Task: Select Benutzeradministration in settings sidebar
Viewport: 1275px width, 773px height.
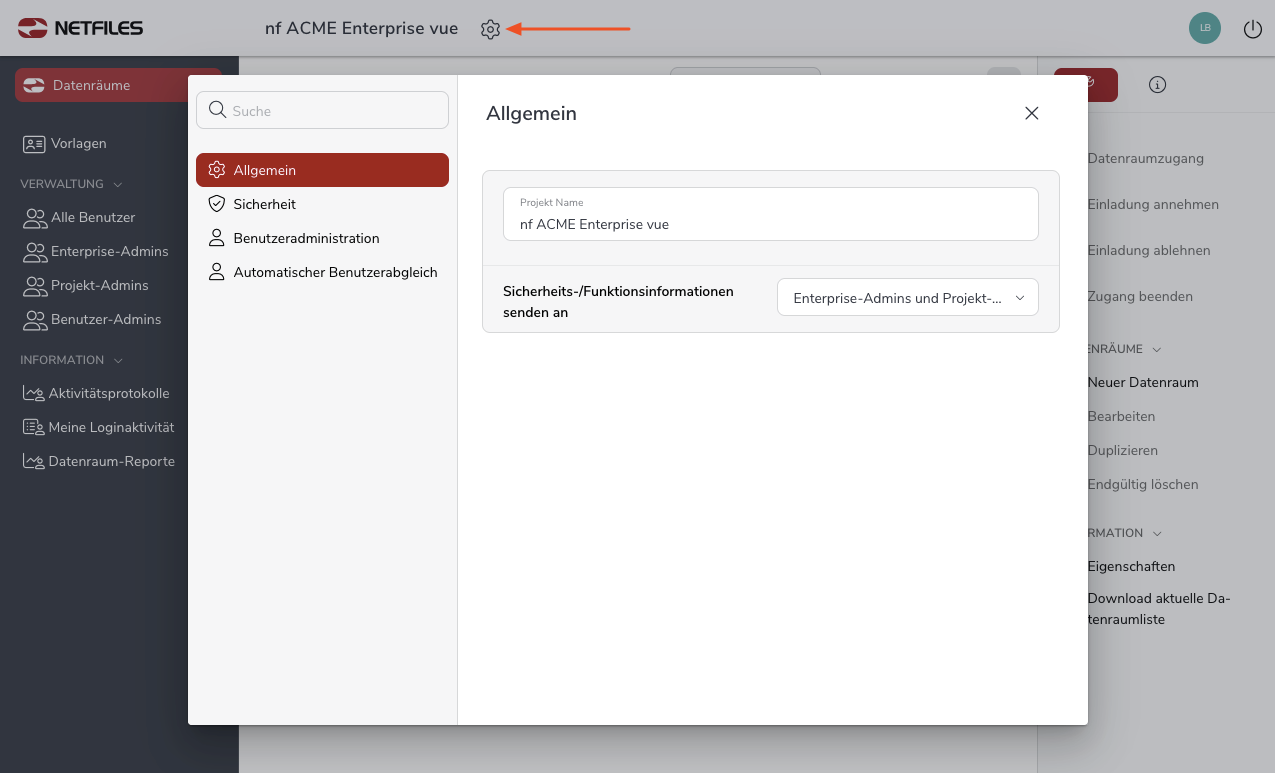Action: pyautogui.click(x=306, y=238)
